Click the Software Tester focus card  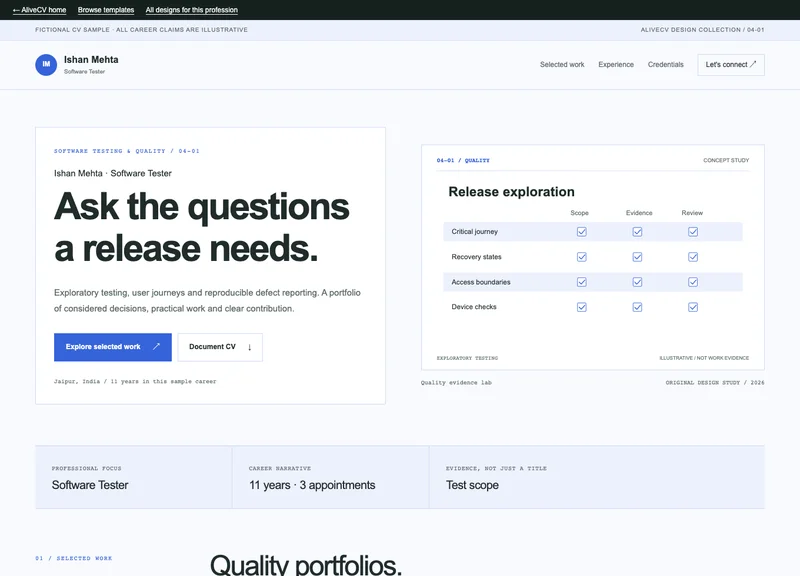point(134,478)
